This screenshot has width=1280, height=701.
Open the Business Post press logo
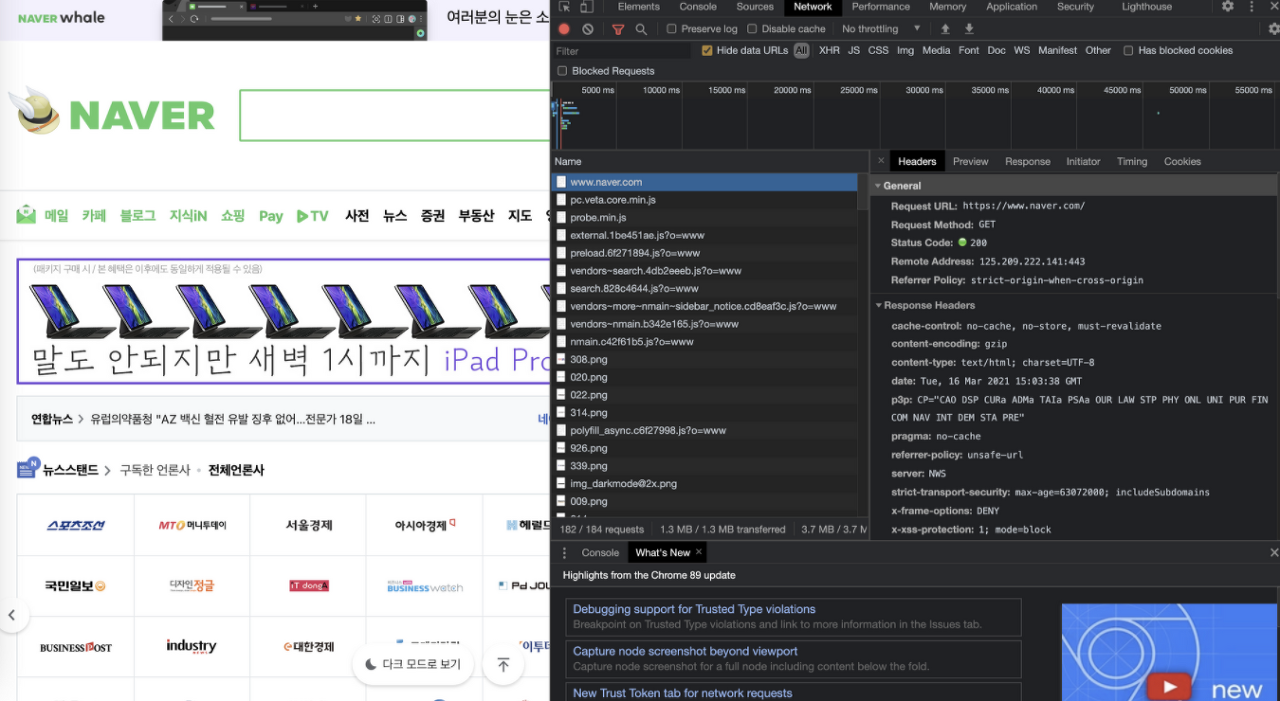76,647
